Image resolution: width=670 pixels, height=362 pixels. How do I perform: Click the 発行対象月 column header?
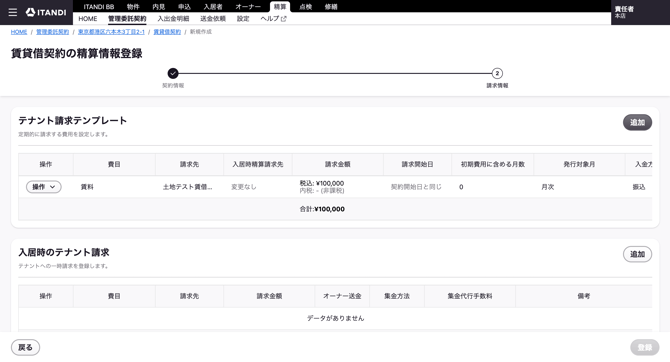tap(579, 164)
